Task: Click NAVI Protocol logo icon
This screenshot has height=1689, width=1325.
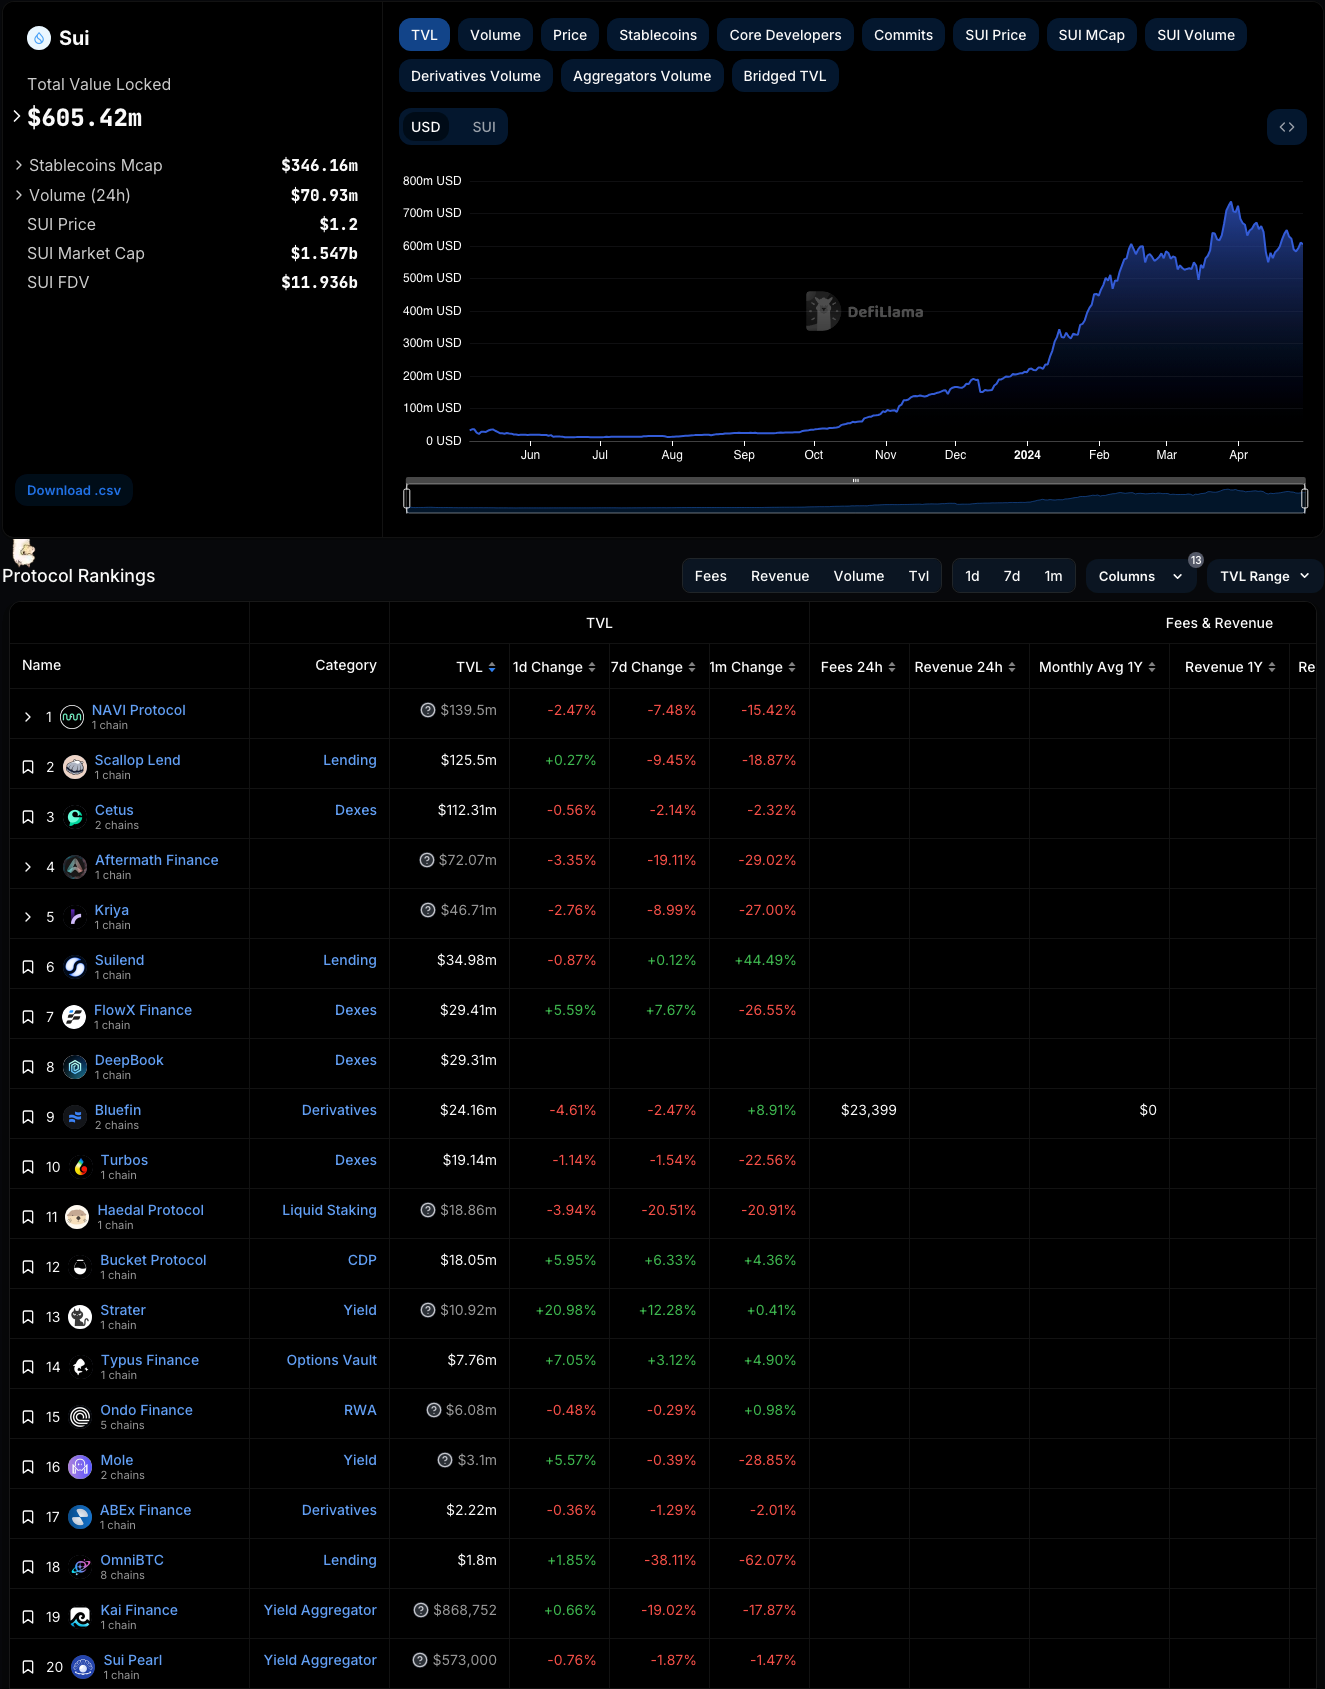Action: pyautogui.click(x=72, y=717)
